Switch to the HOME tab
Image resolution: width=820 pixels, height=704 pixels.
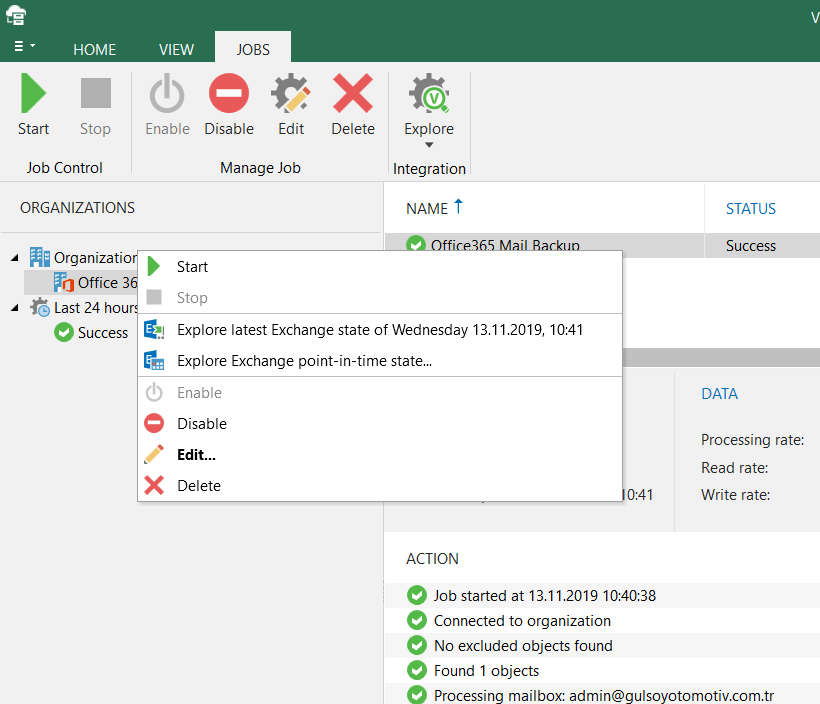tap(94, 49)
